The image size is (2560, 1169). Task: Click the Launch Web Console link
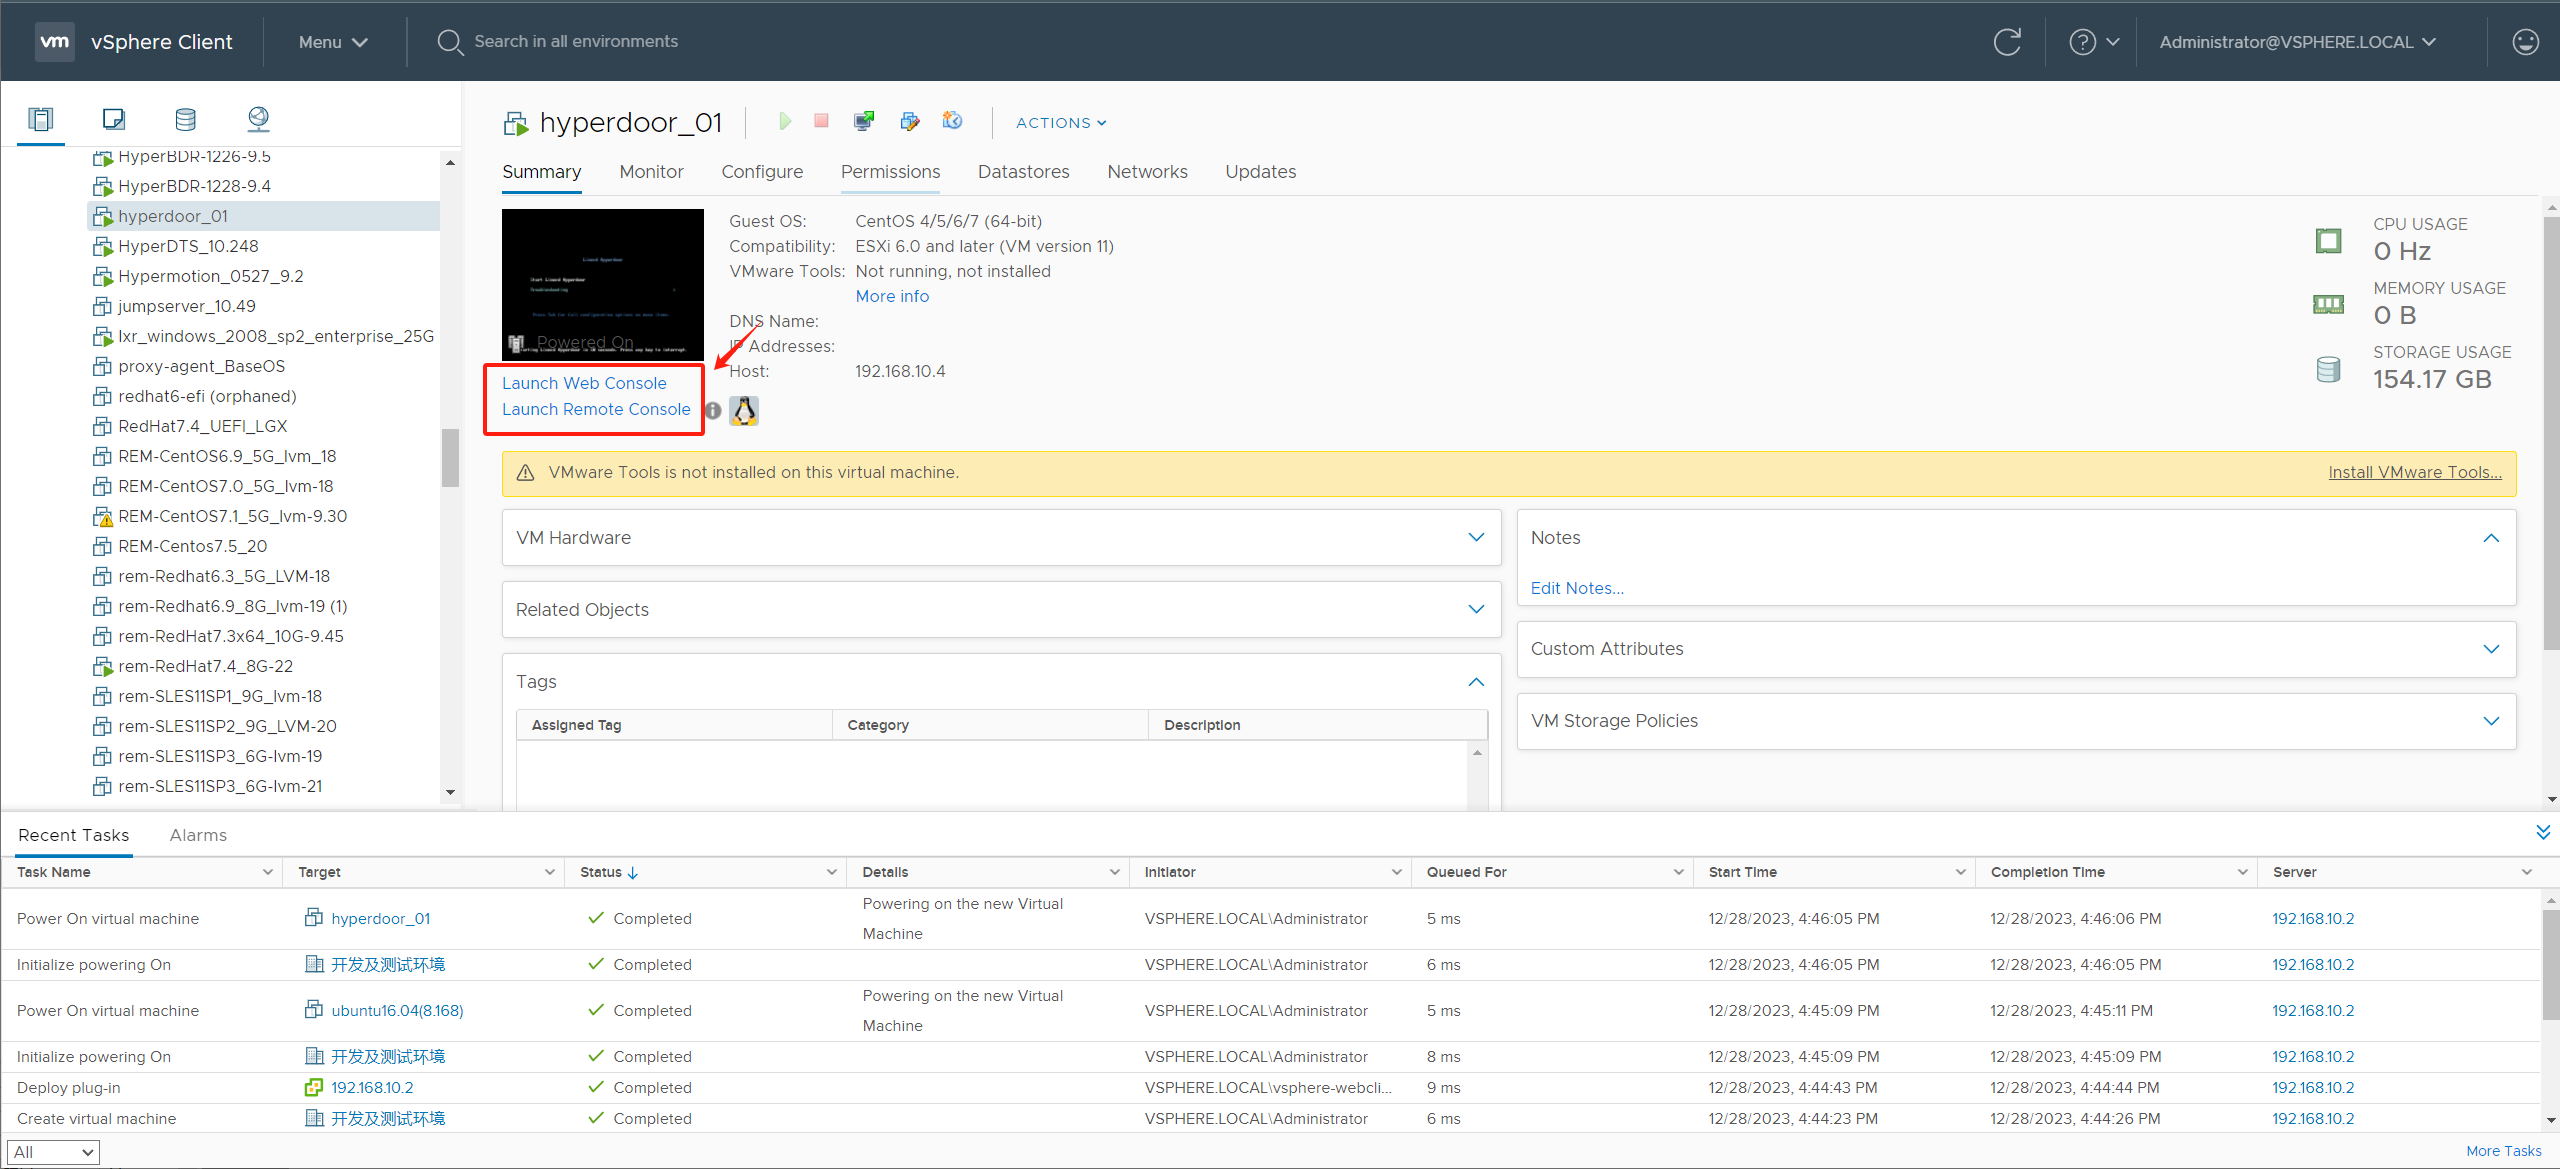pos(584,383)
